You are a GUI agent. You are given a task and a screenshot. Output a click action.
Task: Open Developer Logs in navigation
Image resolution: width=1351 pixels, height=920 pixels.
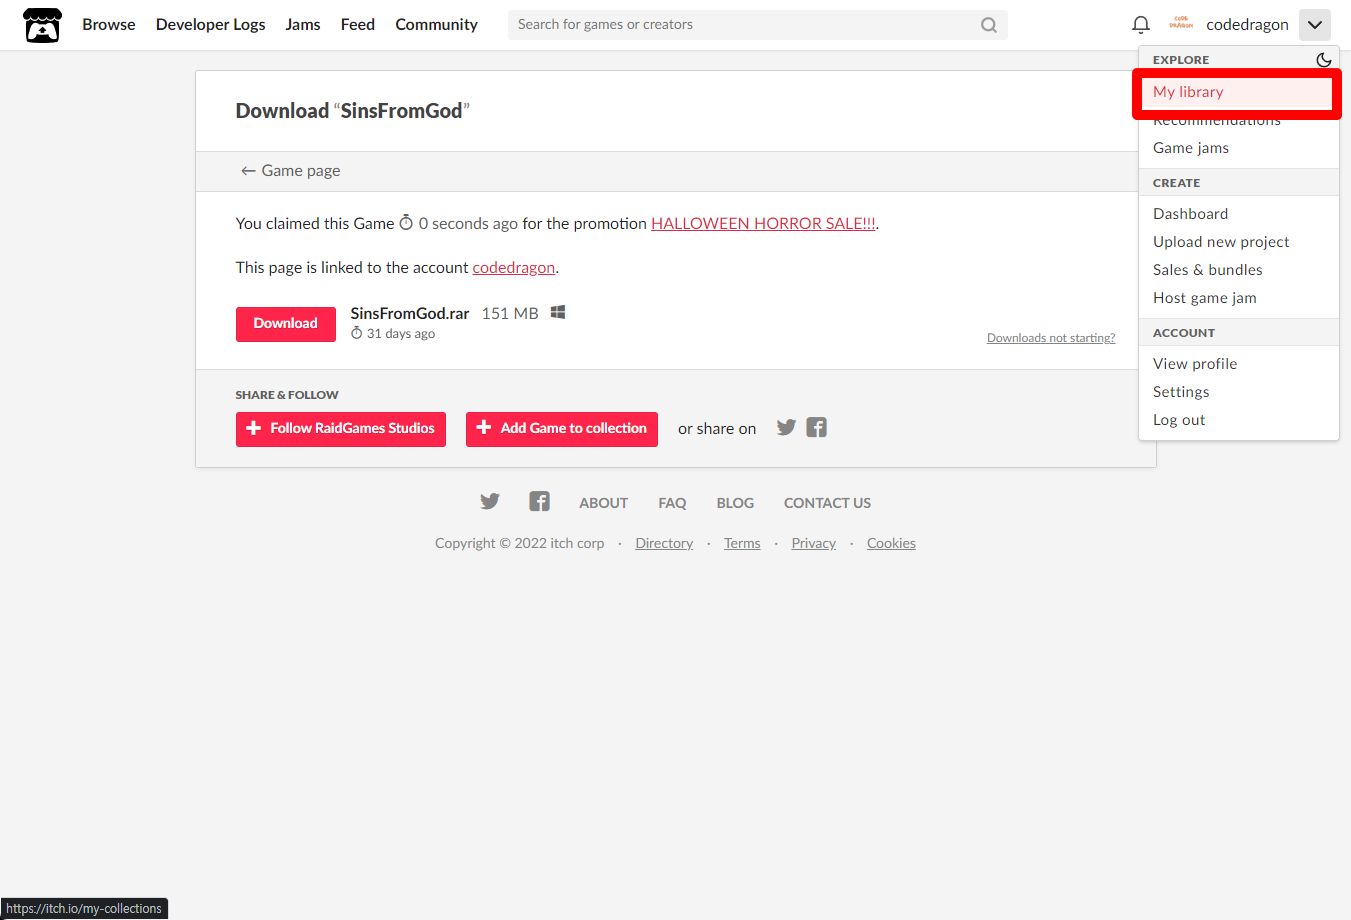coord(211,25)
